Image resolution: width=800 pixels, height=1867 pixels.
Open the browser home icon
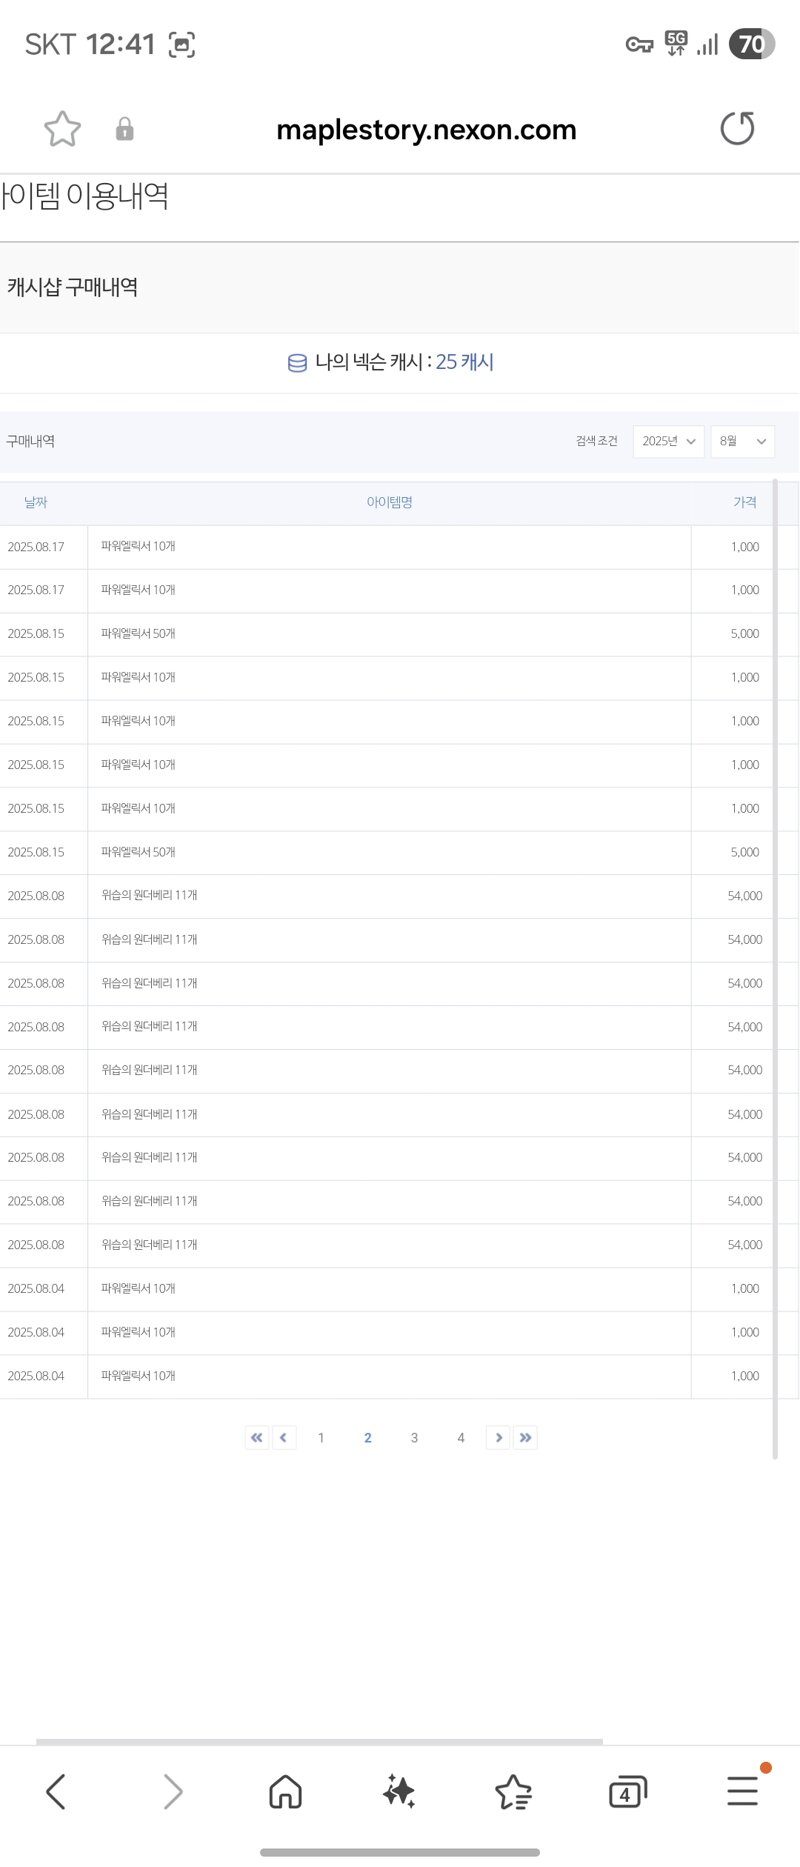[x=286, y=1792]
